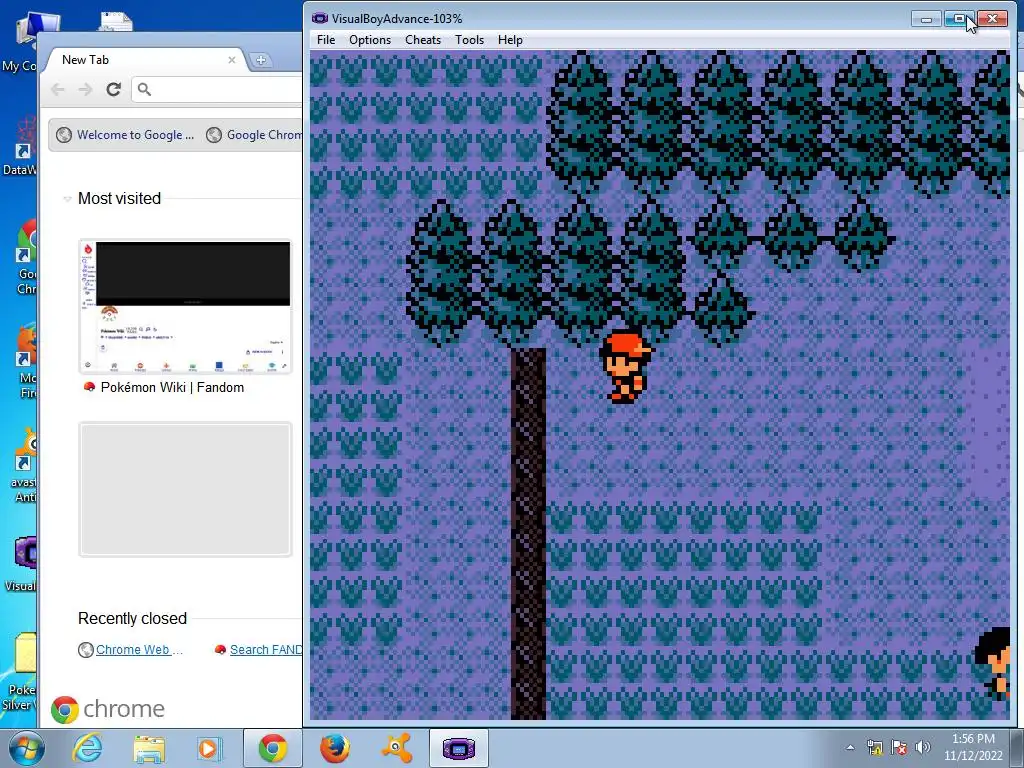Open the Options menu in VisualBoyAdvance
1024x768 pixels.
(370, 40)
